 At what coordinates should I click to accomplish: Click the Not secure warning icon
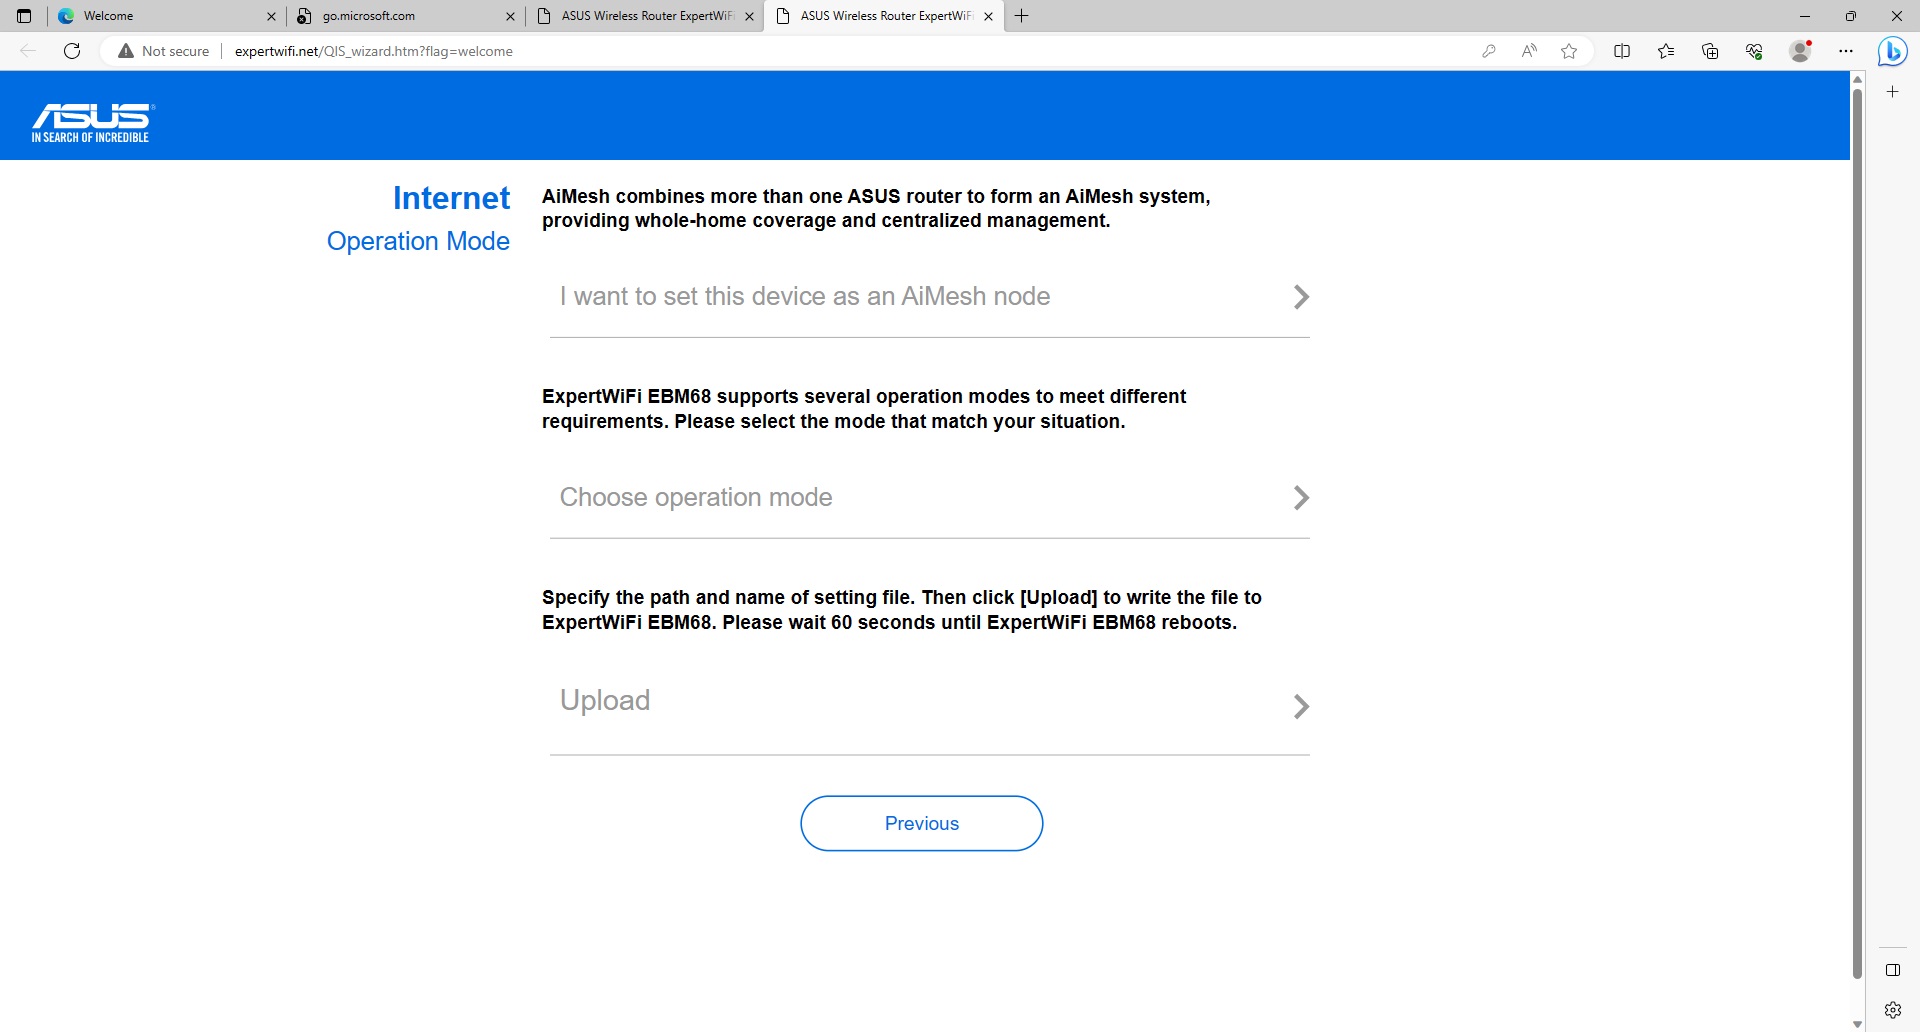pos(126,51)
